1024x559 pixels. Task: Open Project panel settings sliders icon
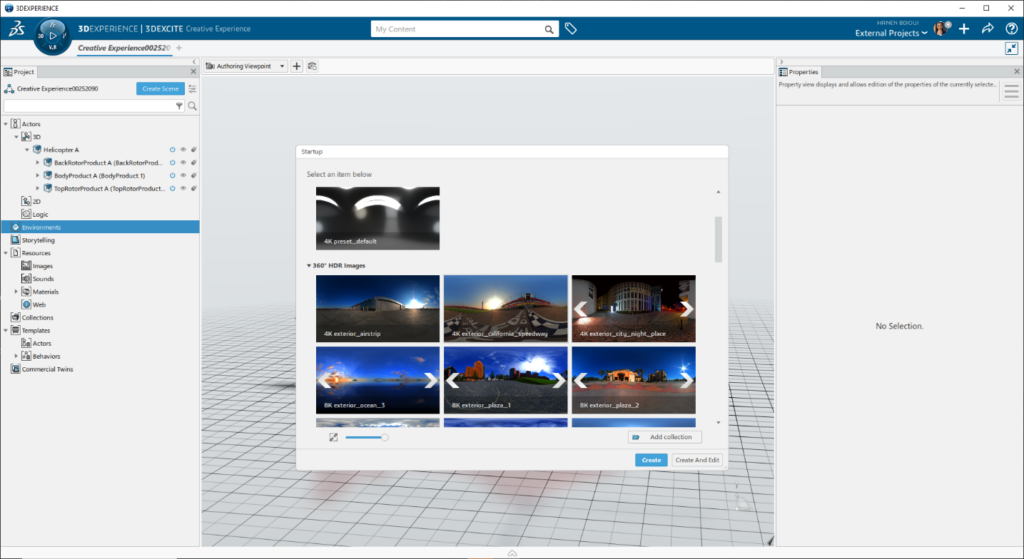(192, 89)
